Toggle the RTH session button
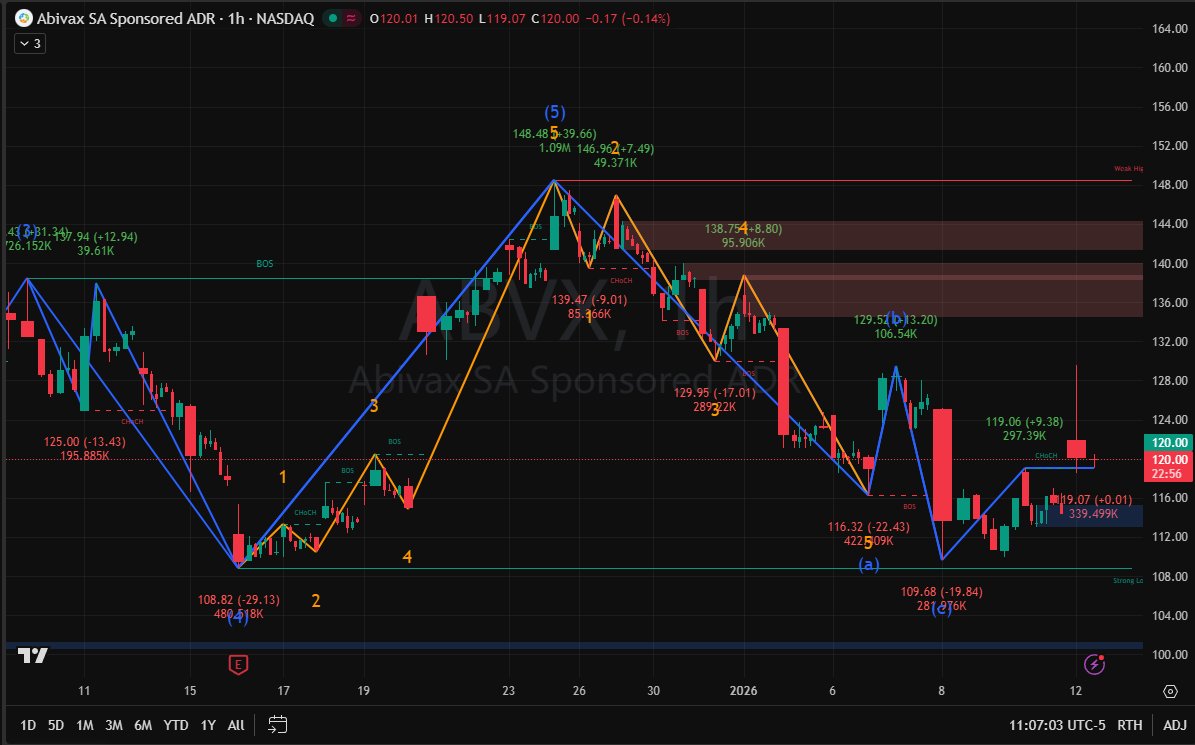Image resolution: width=1195 pixels, height=745 pixels. click(x=1129, y=725)
